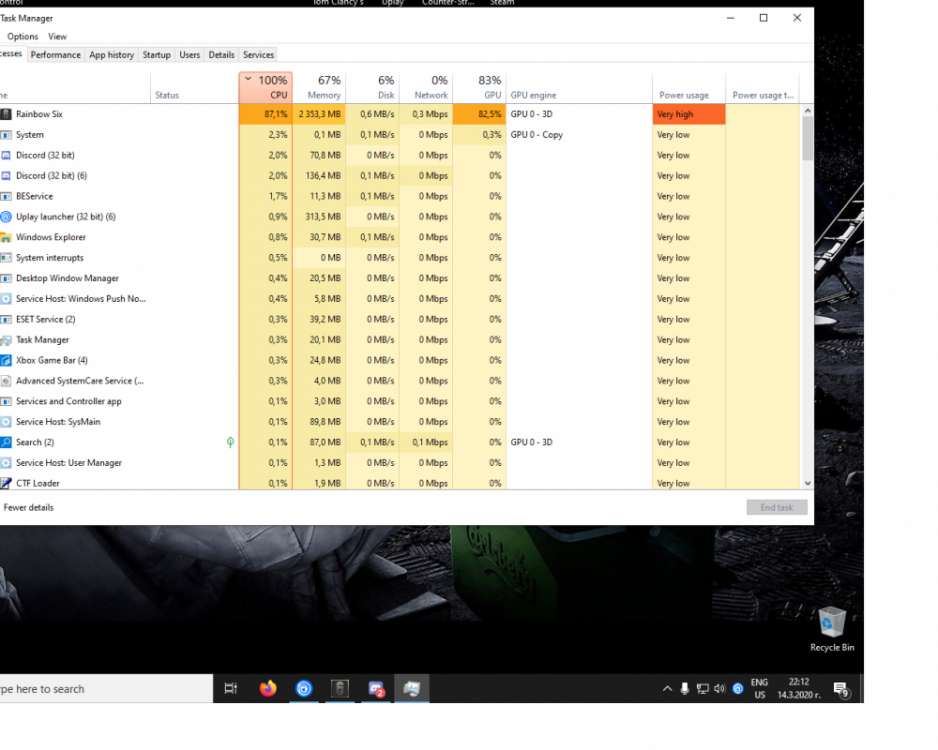
Task: Open the View menu
Action: click(57, 36)
